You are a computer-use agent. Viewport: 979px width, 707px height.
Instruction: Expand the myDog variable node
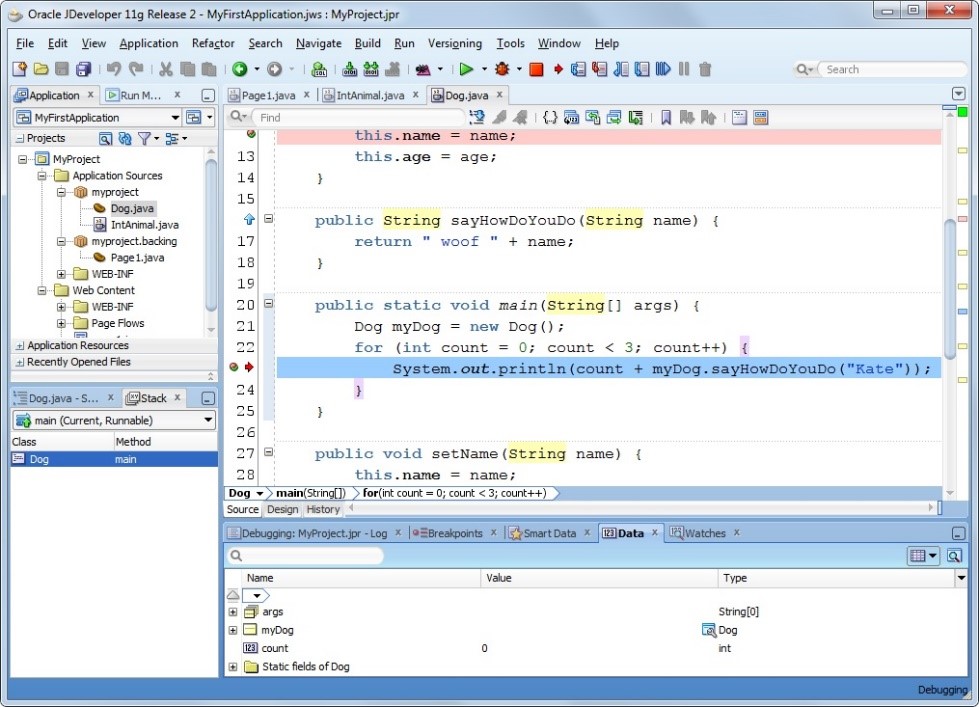pyautogui.click(x=233, y=630)
